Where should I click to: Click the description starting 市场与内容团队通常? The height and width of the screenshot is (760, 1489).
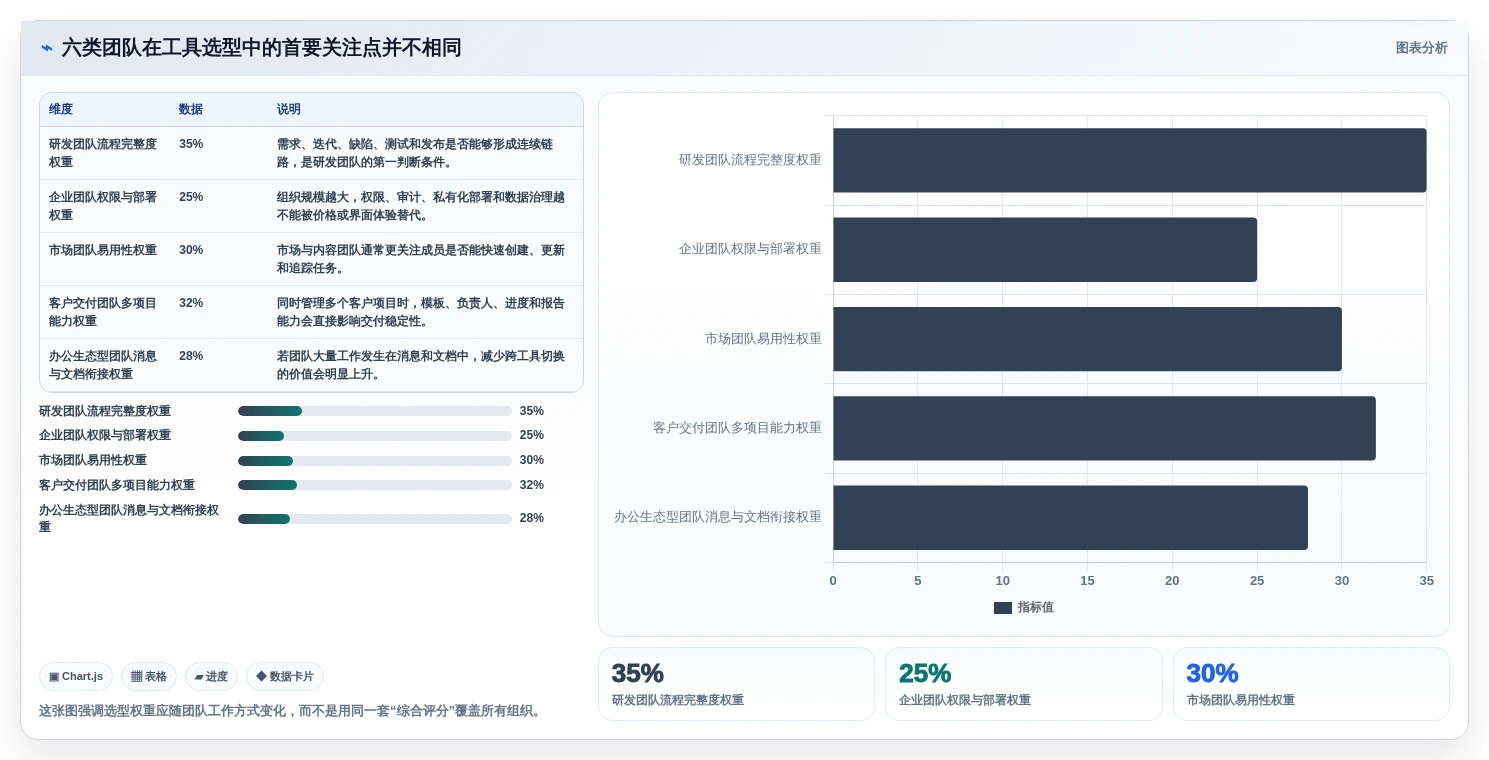tap(421, 259)
